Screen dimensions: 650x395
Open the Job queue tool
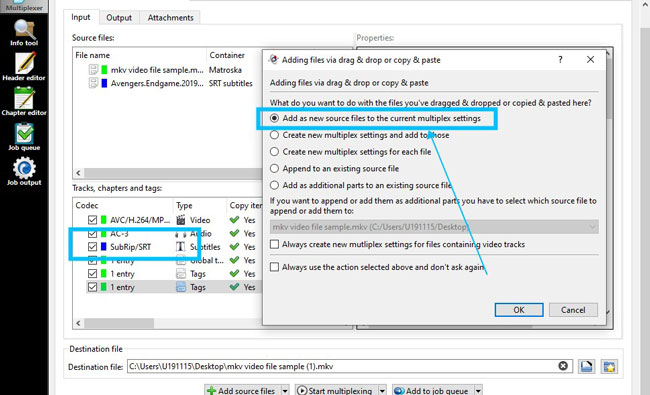click(x=24, y=137)
